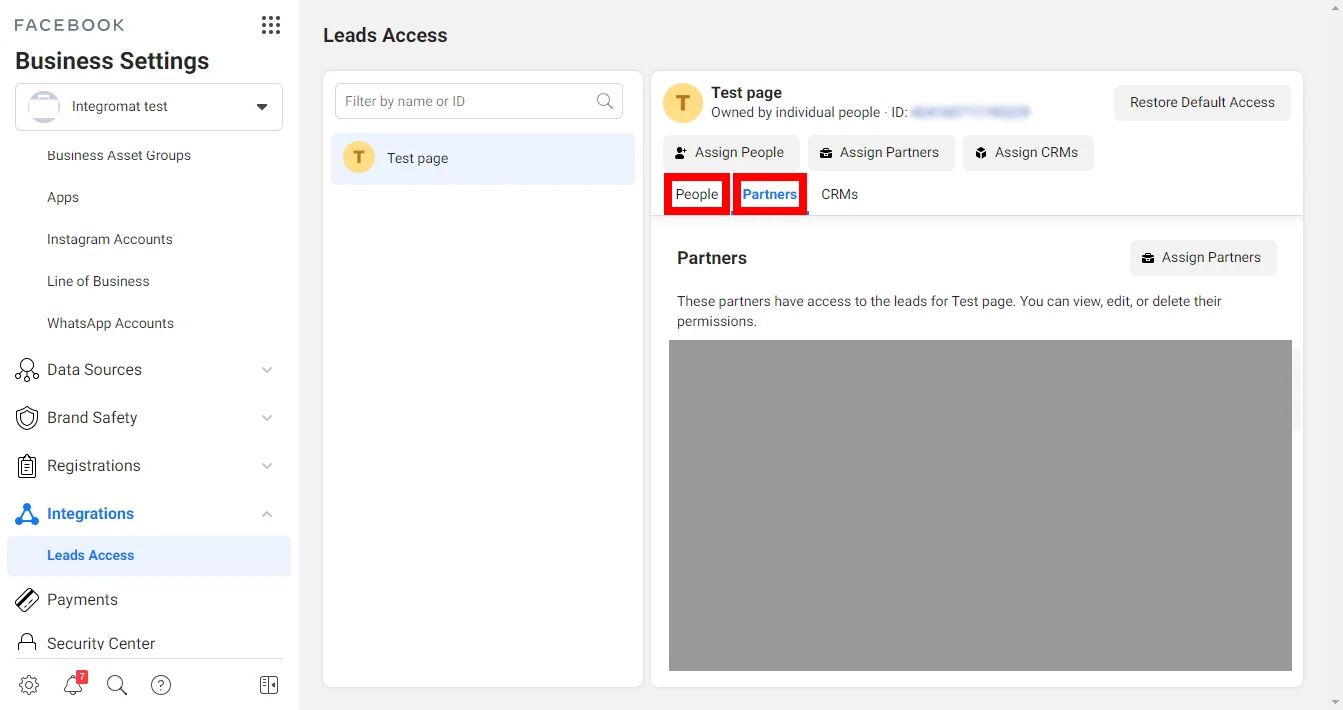Open Instagram Accounts

tap(110, 239)
